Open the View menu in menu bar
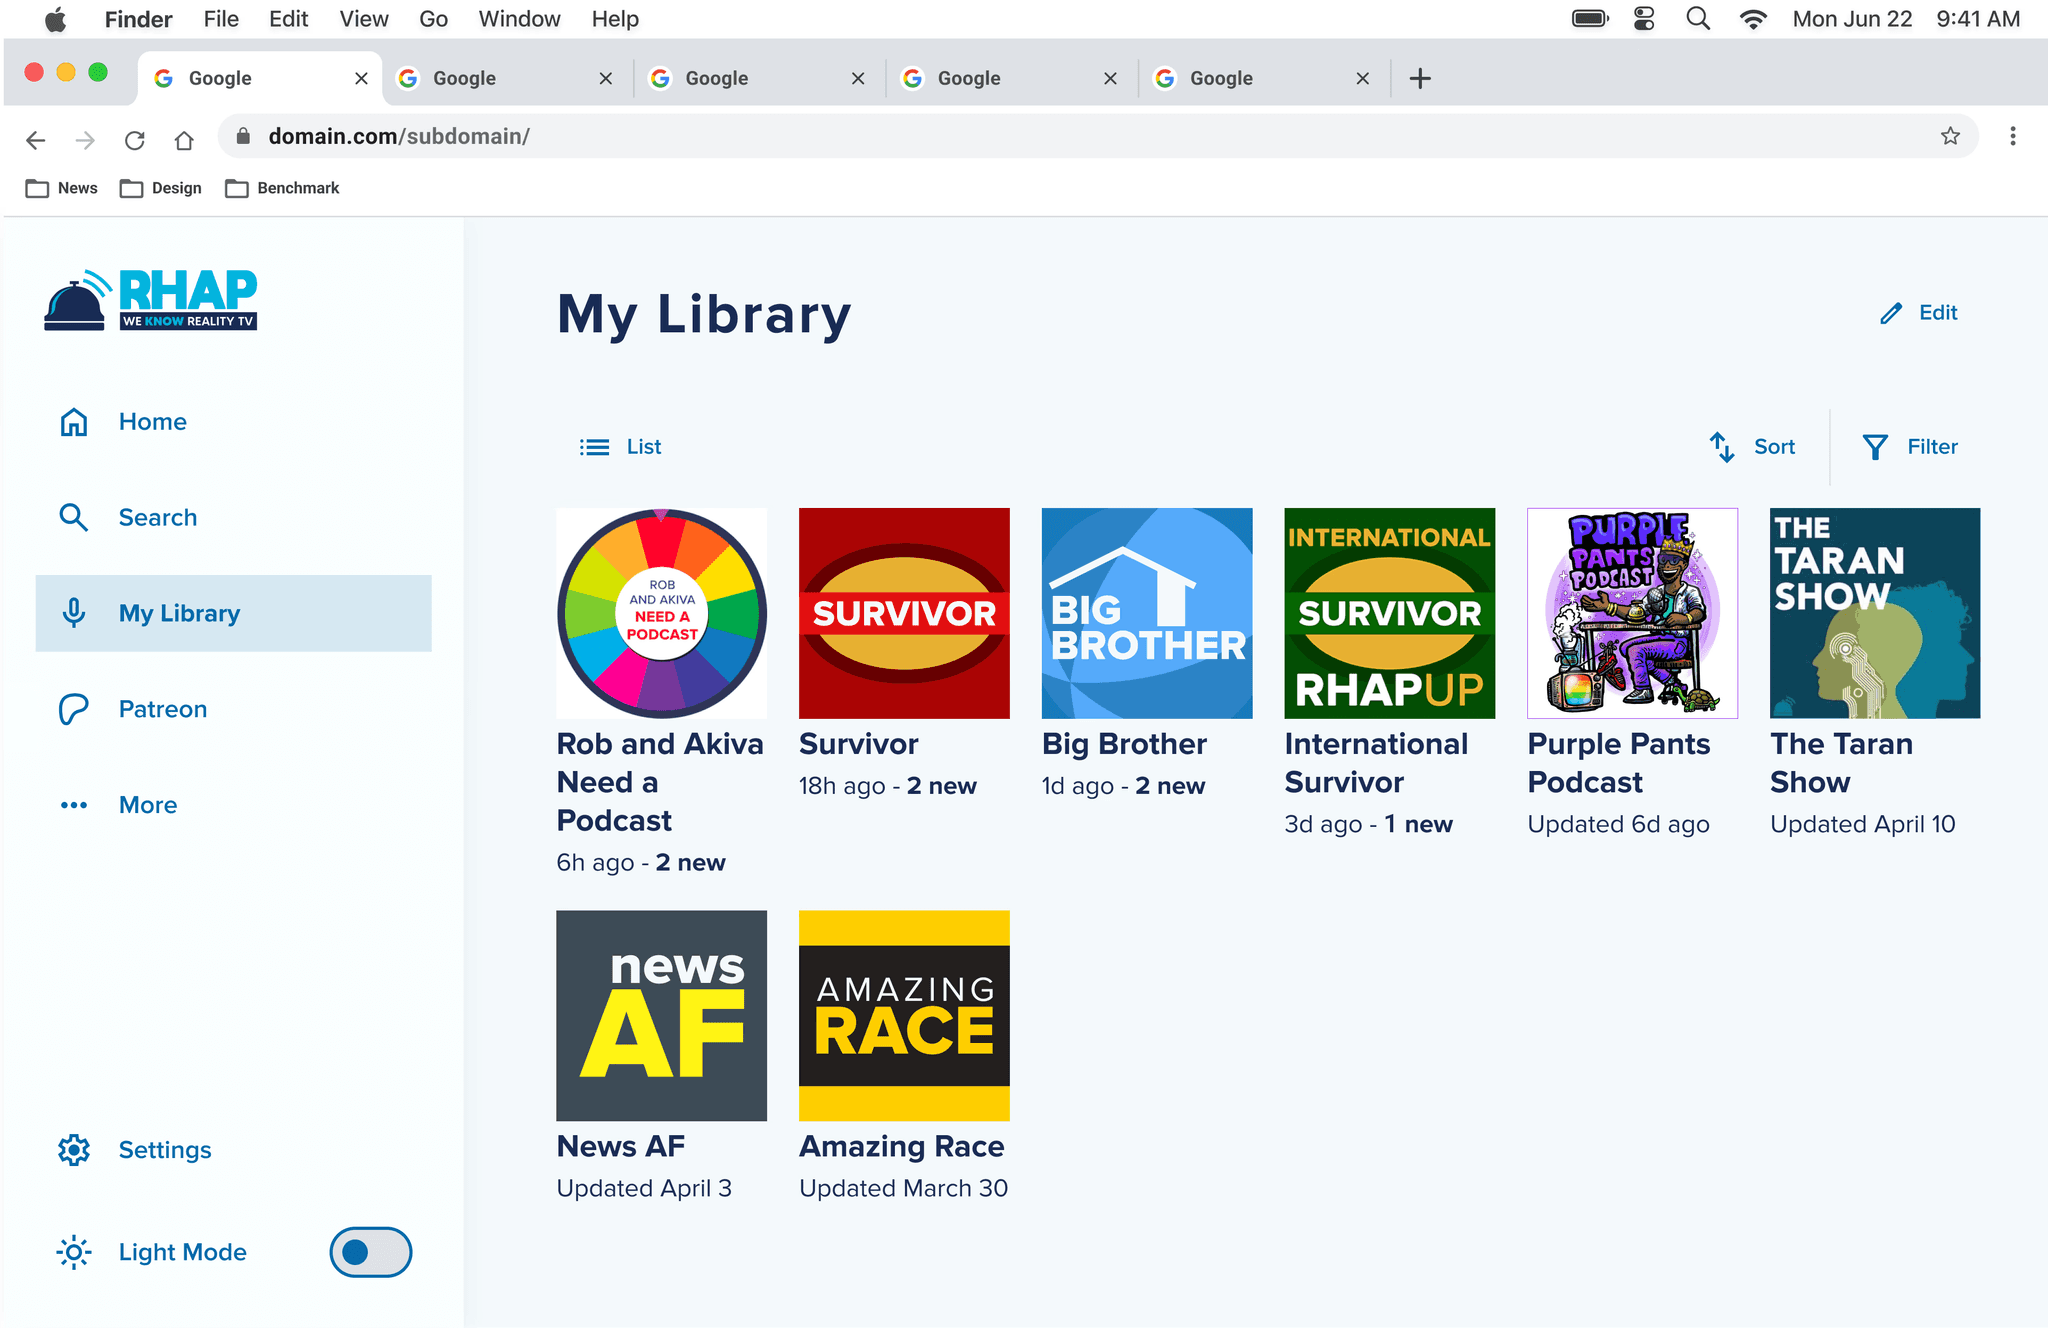The width and height of the screenshot is (2048, 1328). pyautogui.click(x=364, y=19)
